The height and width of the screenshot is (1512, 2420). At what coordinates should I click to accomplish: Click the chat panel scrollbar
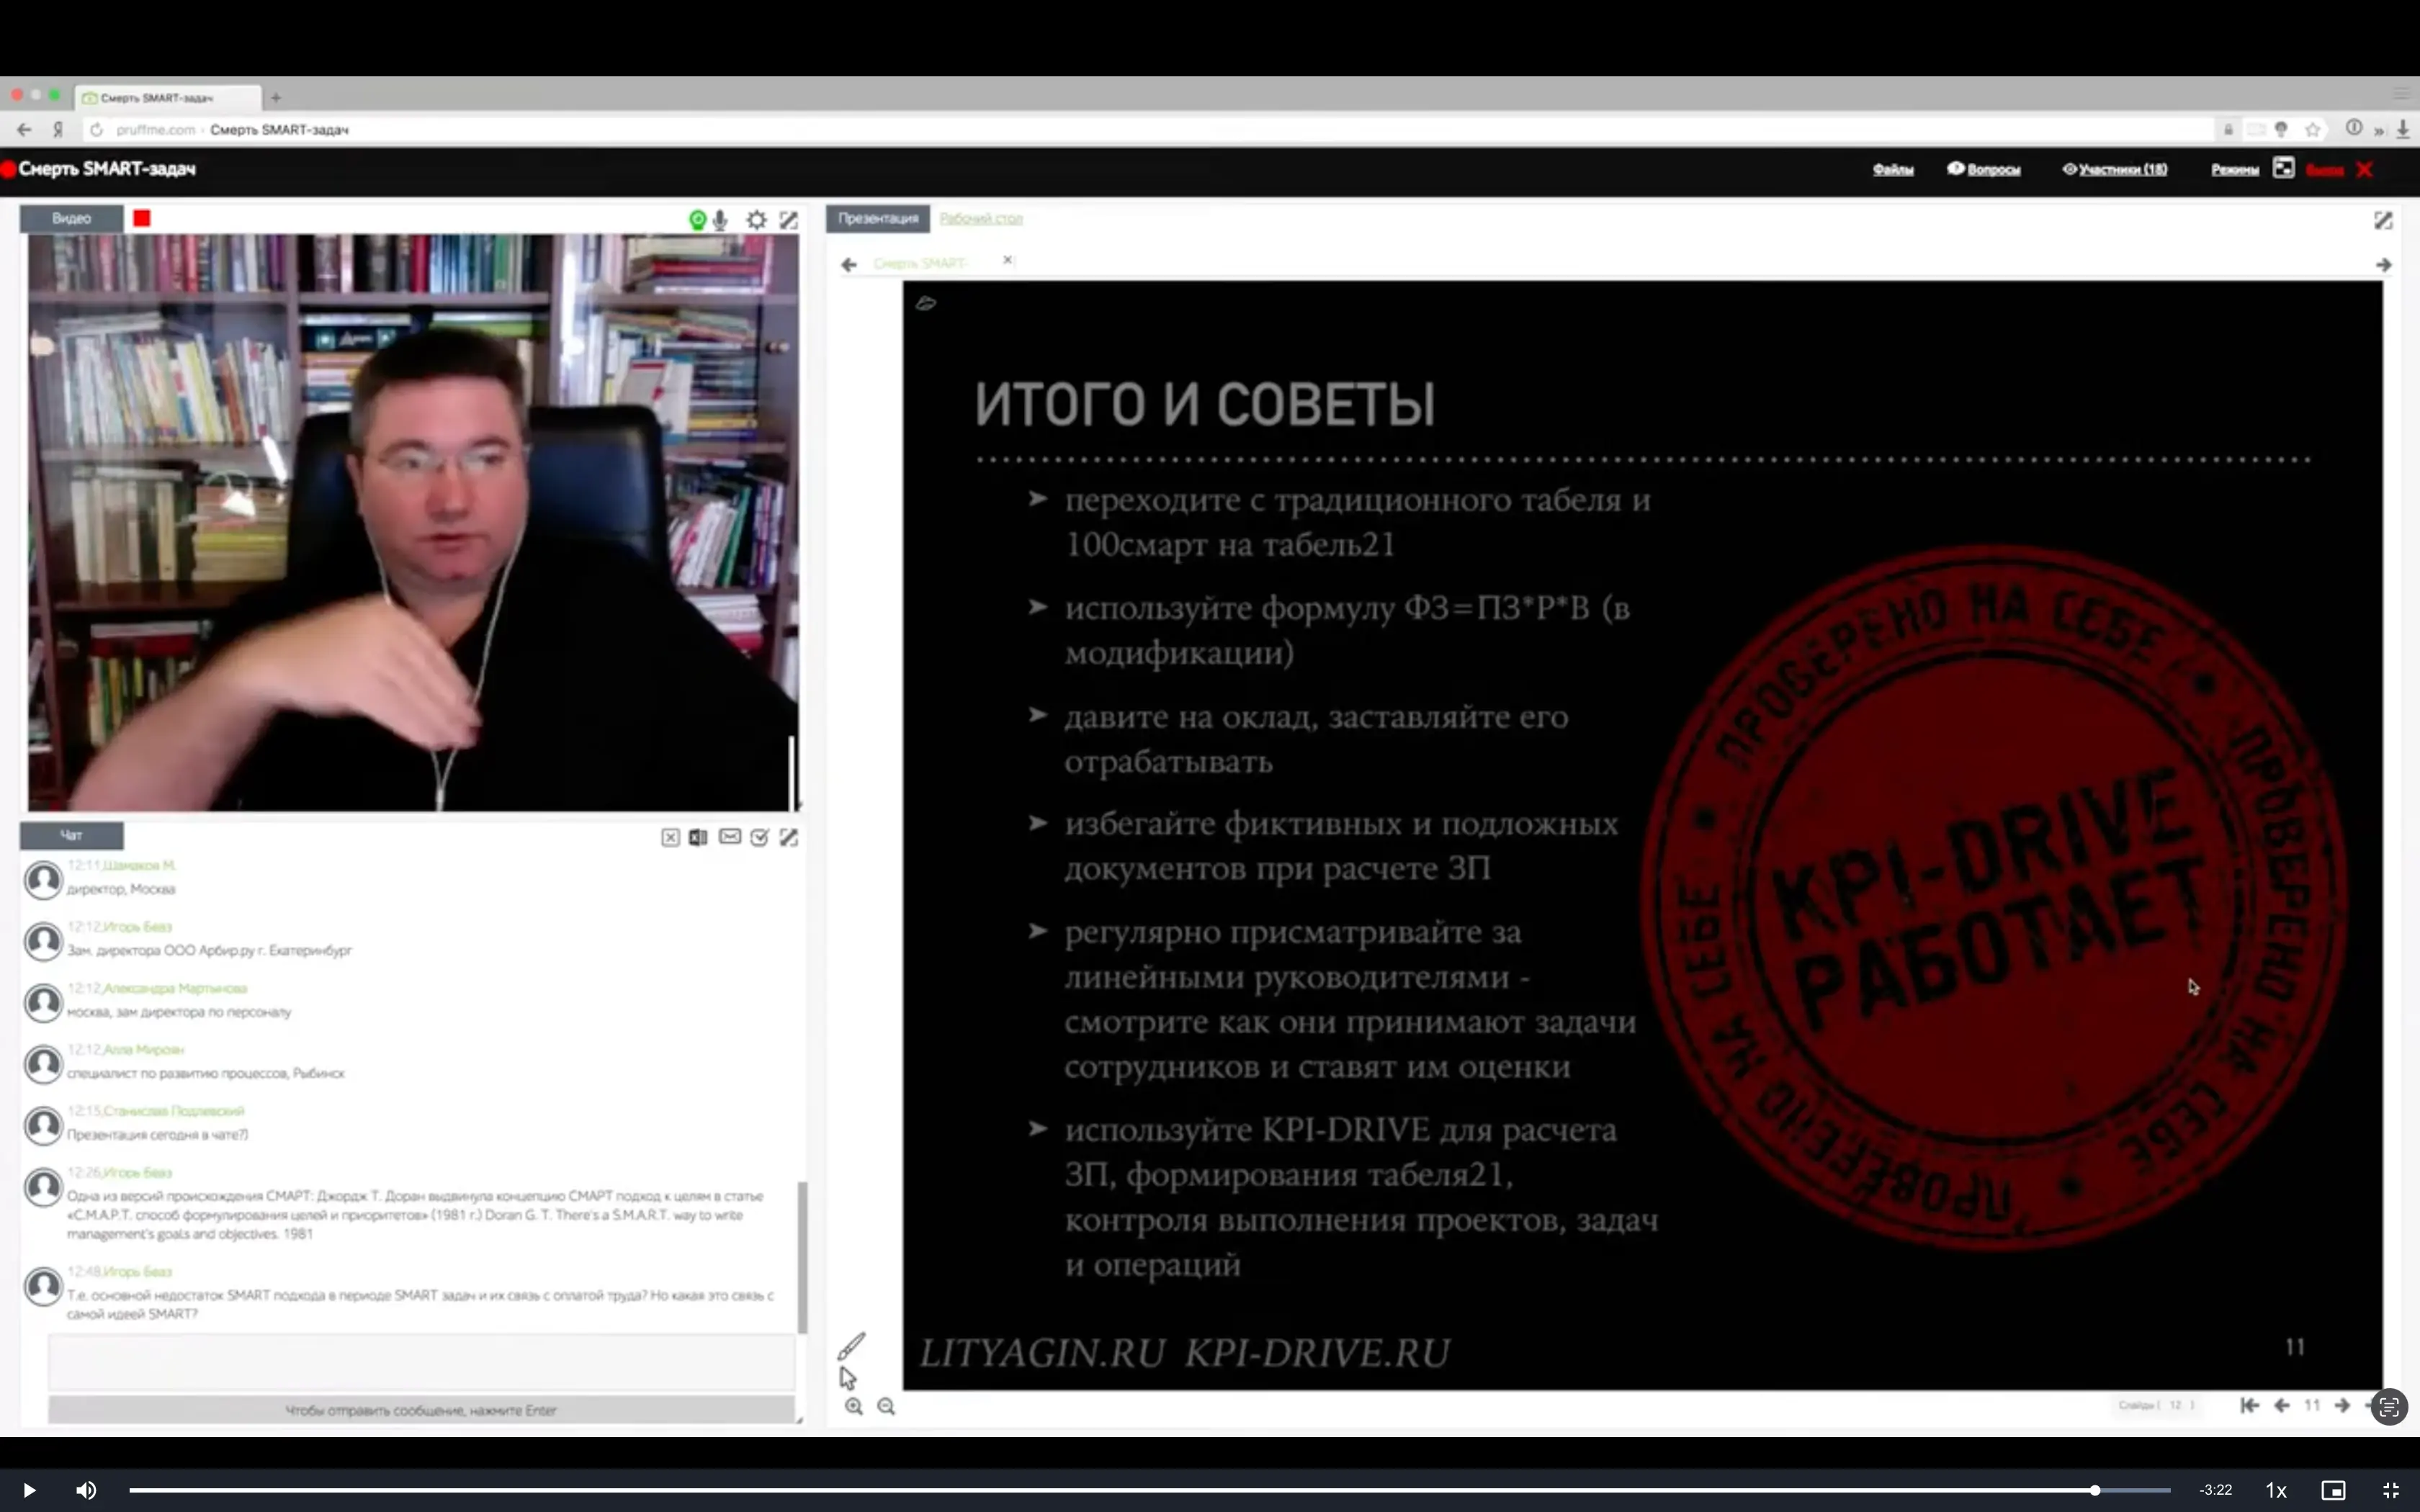tap(802, 1257)
